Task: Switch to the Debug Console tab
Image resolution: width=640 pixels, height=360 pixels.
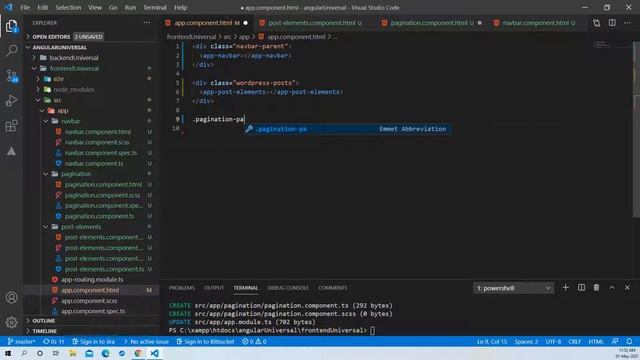Action: tap(288, 288)
